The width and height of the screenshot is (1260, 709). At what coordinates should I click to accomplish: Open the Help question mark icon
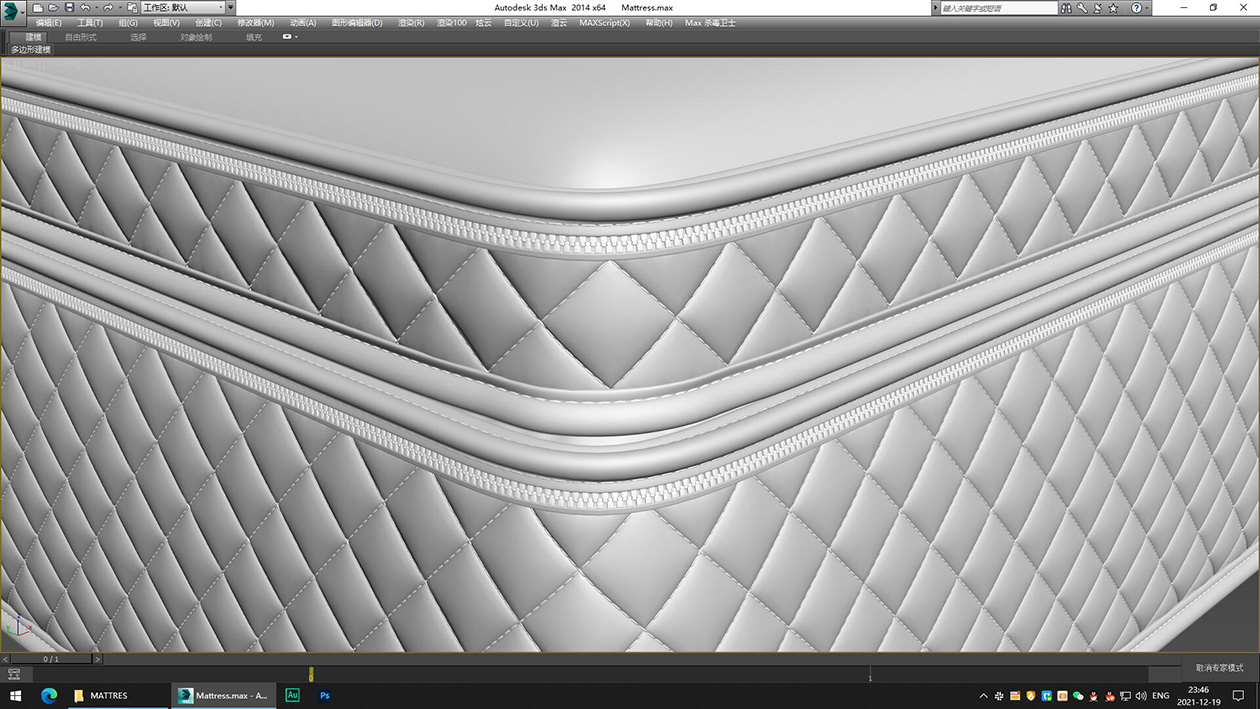tap(1136, 8)
